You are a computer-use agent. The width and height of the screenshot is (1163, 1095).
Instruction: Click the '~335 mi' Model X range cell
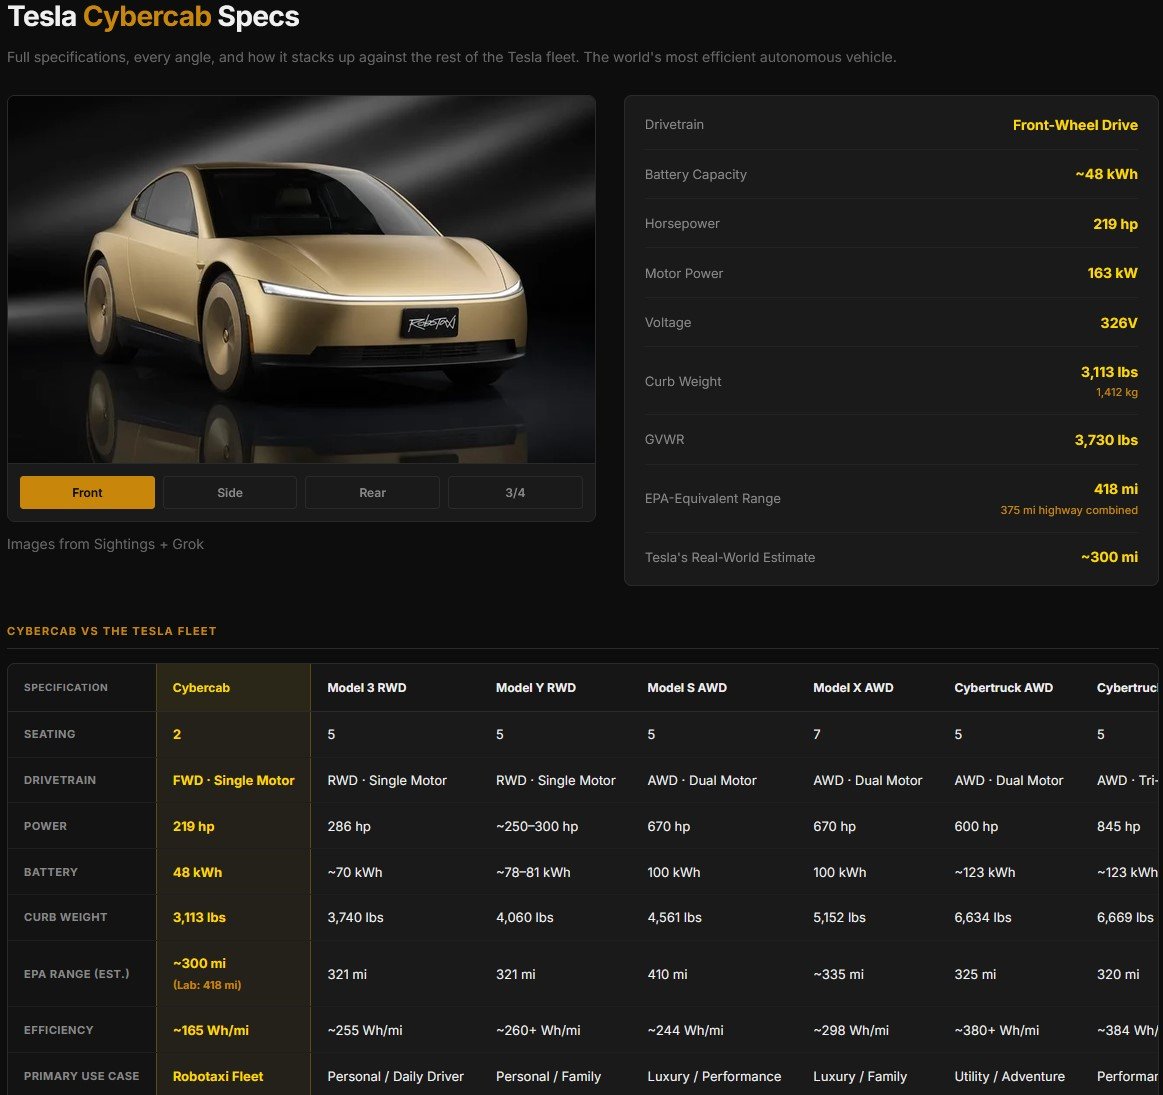(x=838, y=974)
